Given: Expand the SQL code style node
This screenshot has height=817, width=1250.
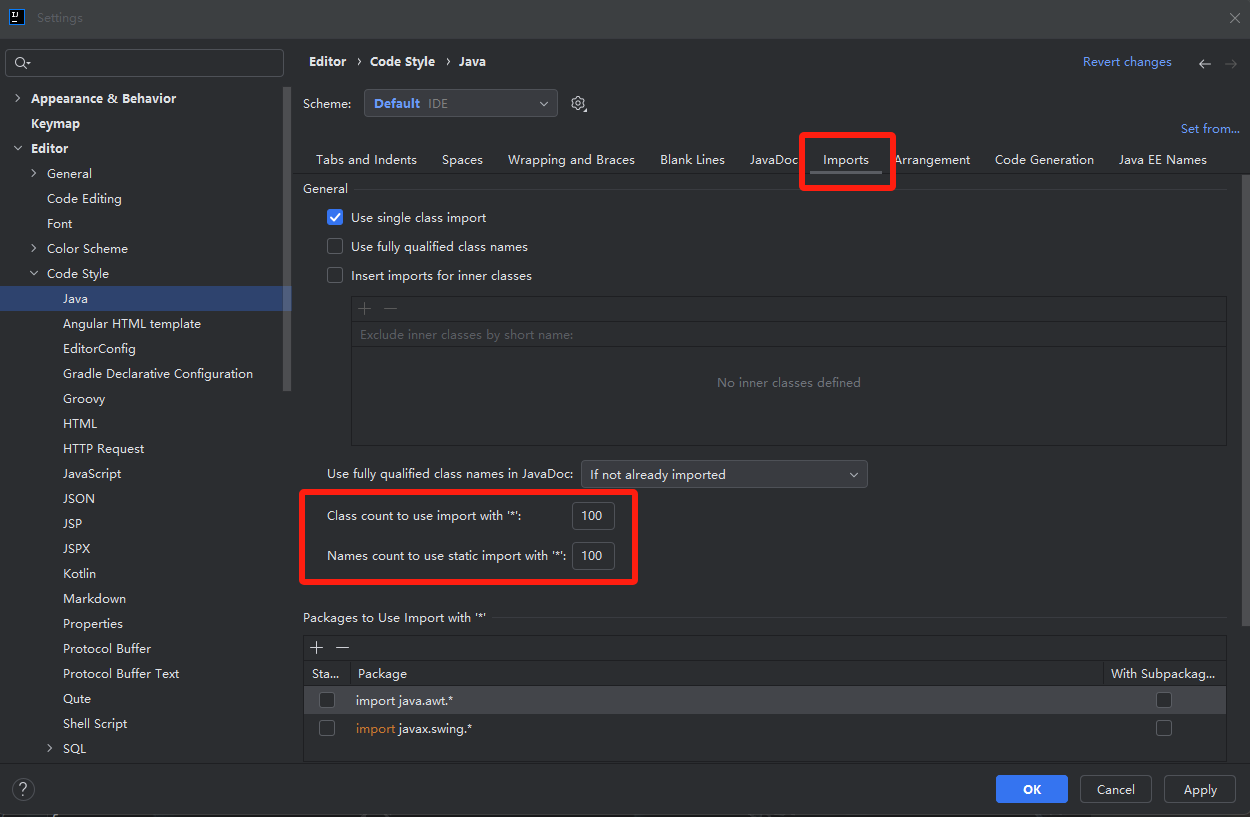Looking at the screenshot, I should 50,748.
